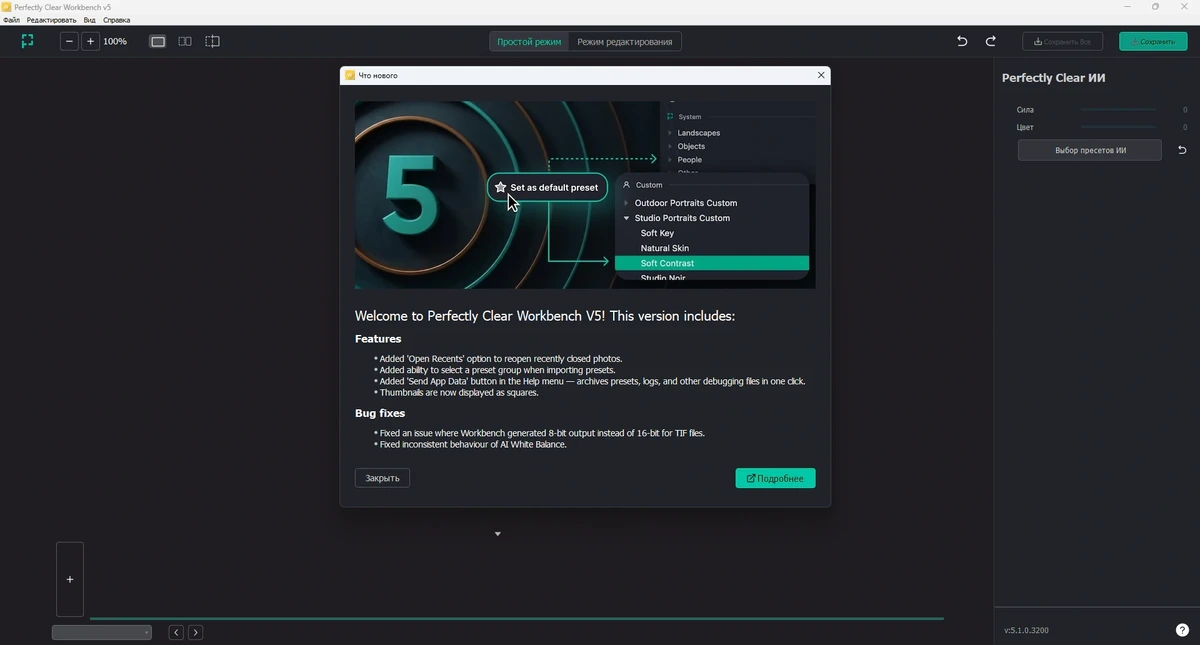Switch to Простой режим tab
Screen dimensions: 1200x645
click(529, 42)
